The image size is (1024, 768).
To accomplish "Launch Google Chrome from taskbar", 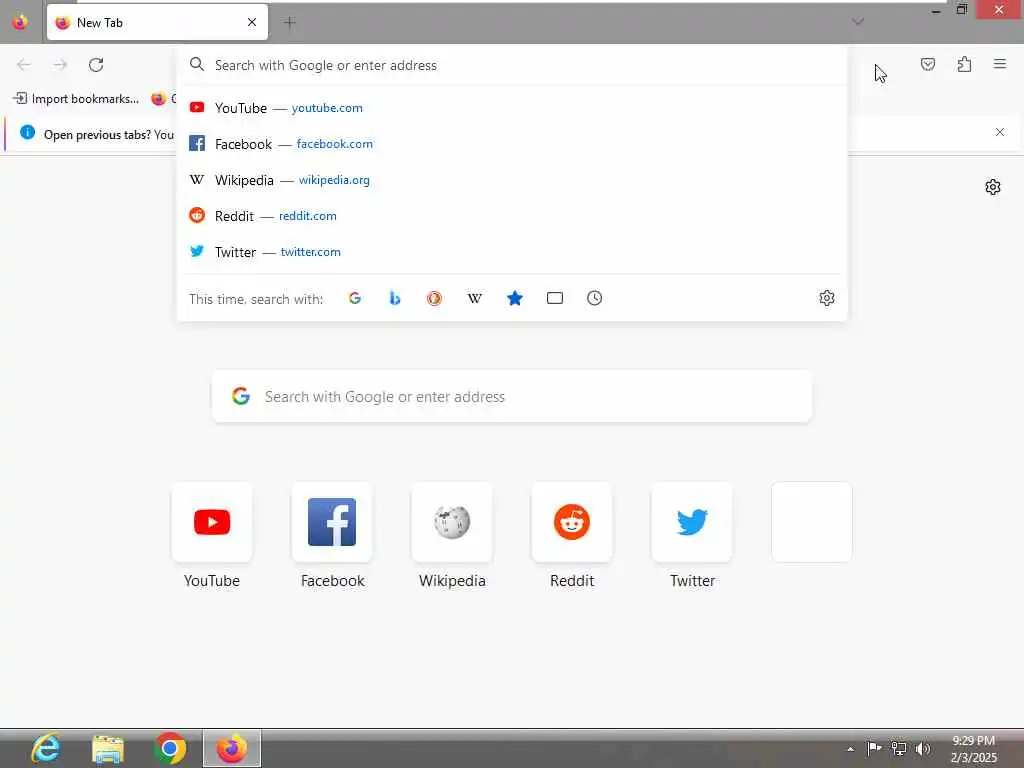I will click(x=170, y=748).
